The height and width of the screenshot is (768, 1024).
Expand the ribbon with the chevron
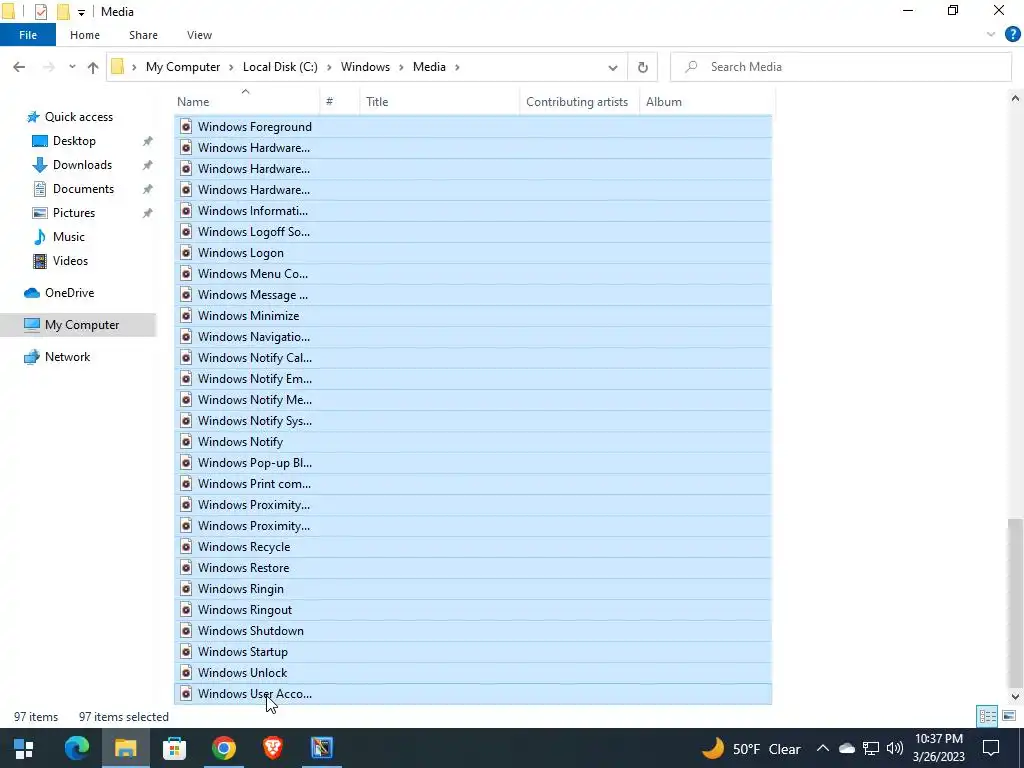coord(991,35)
